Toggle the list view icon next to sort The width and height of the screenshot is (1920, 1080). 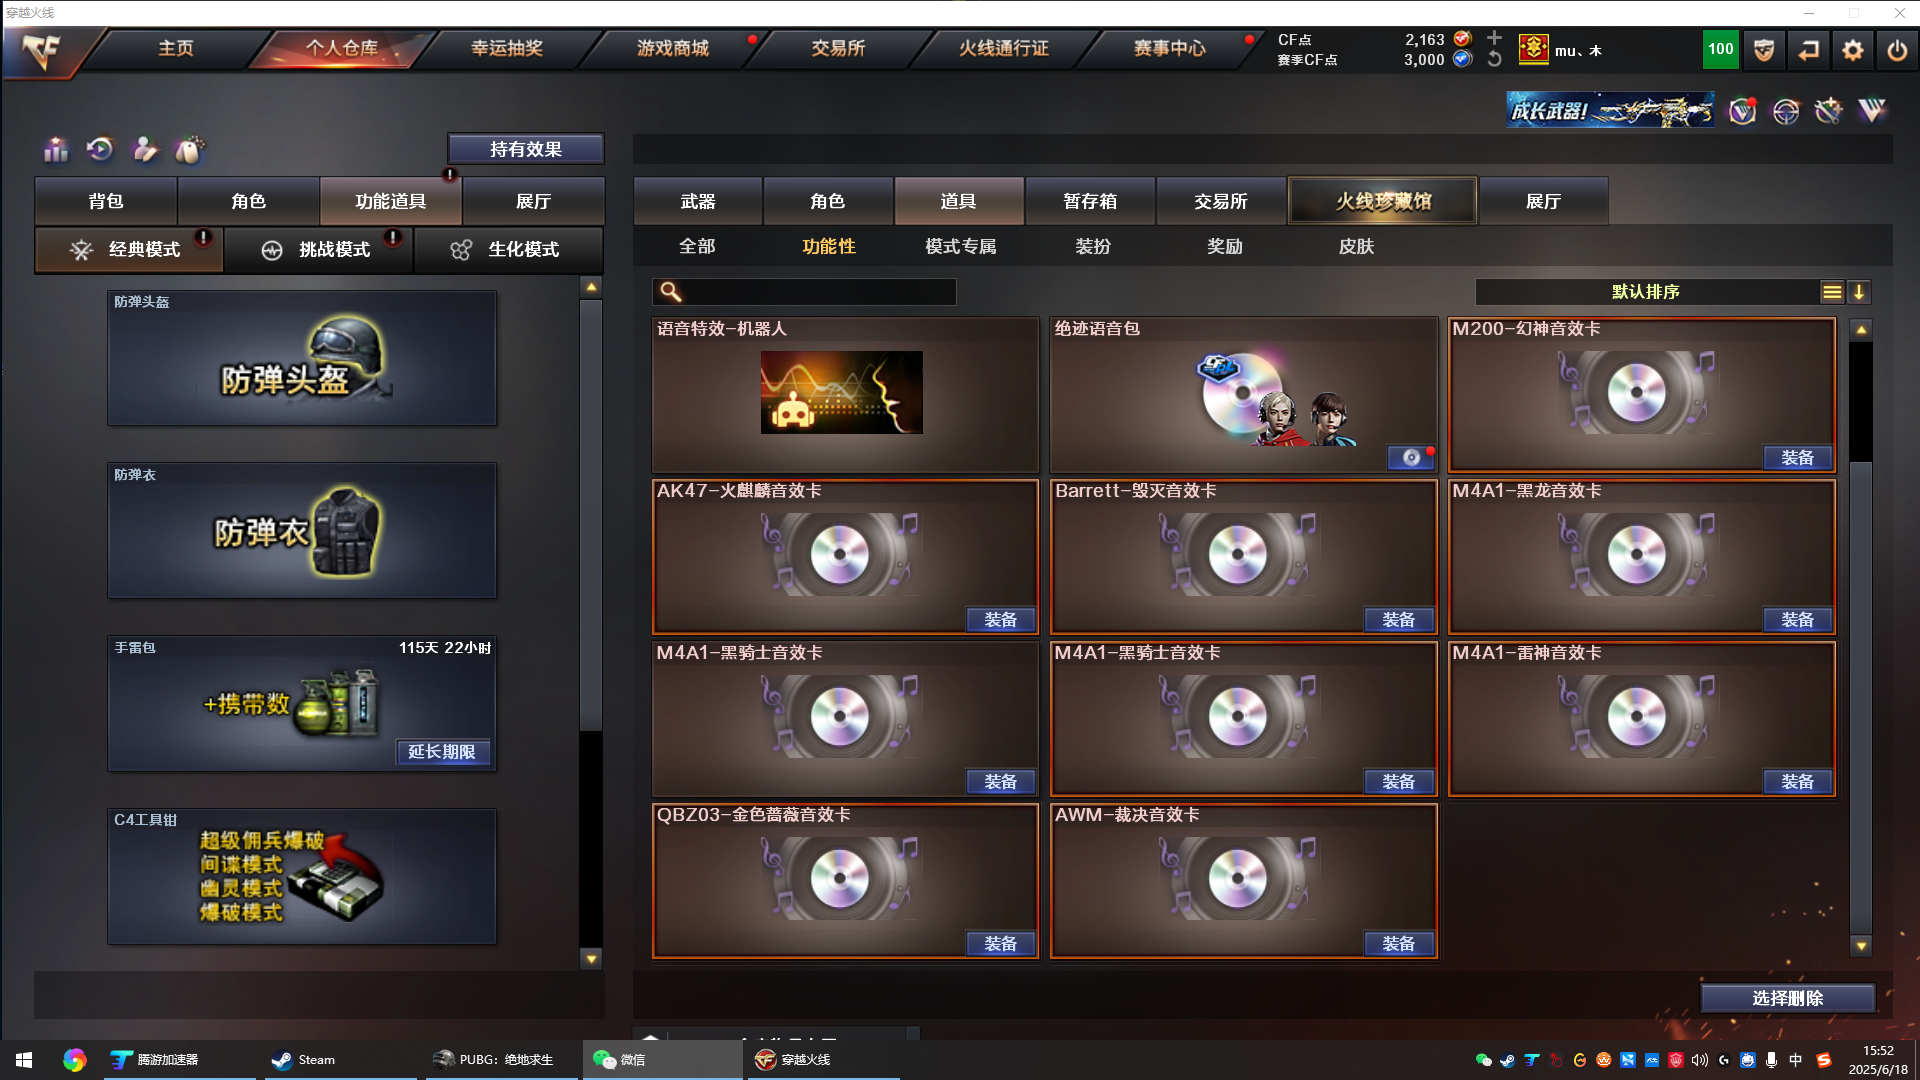1831,292
